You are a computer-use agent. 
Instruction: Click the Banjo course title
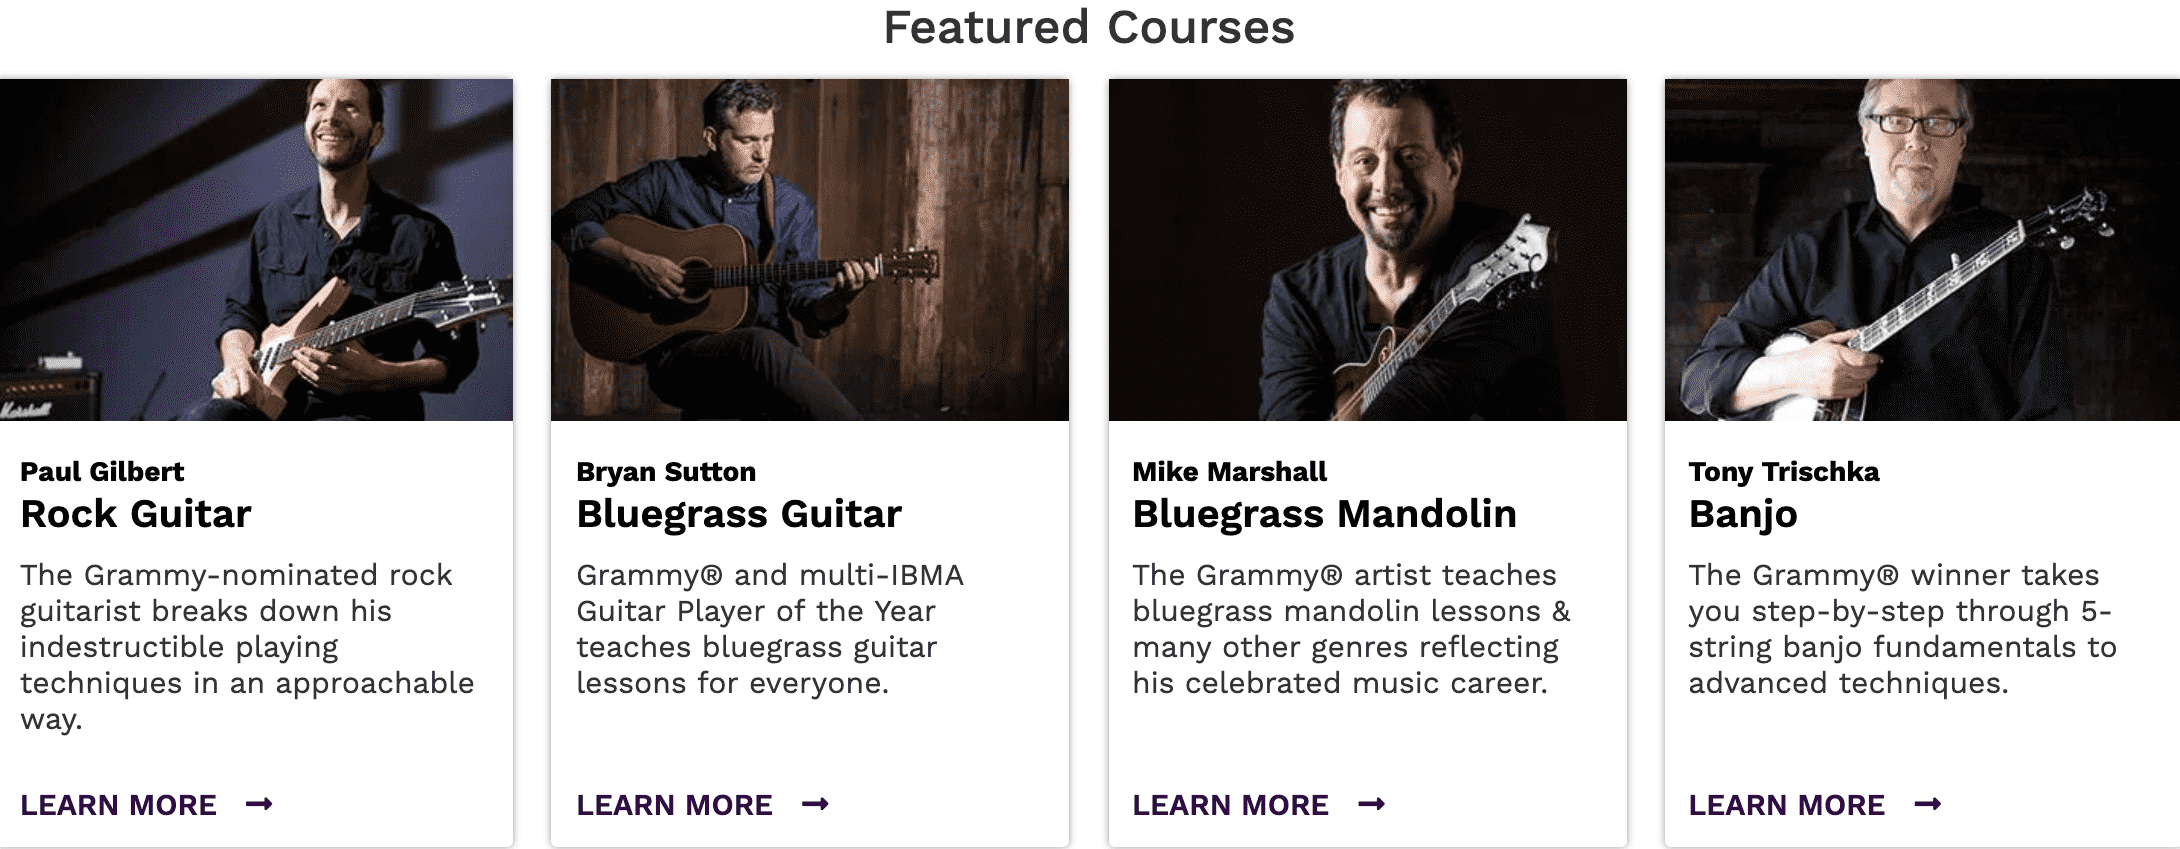coord(1743,515)
